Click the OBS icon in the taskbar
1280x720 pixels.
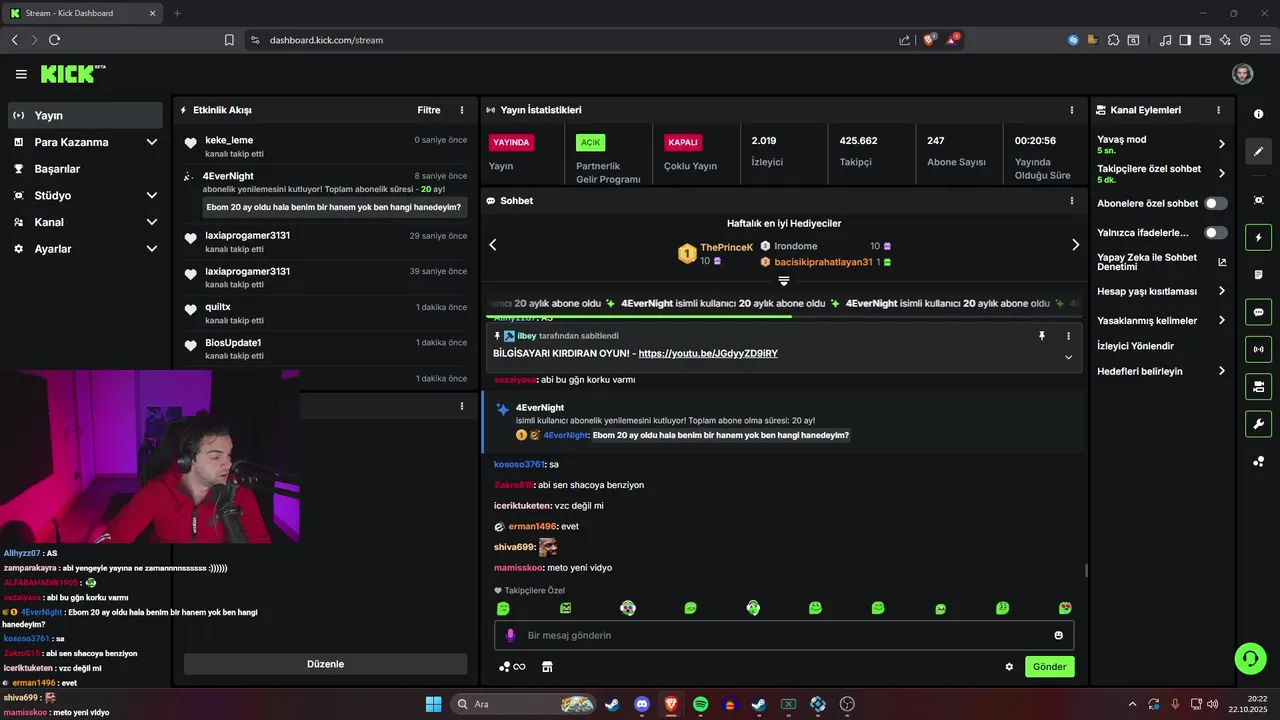pos(847,704)
